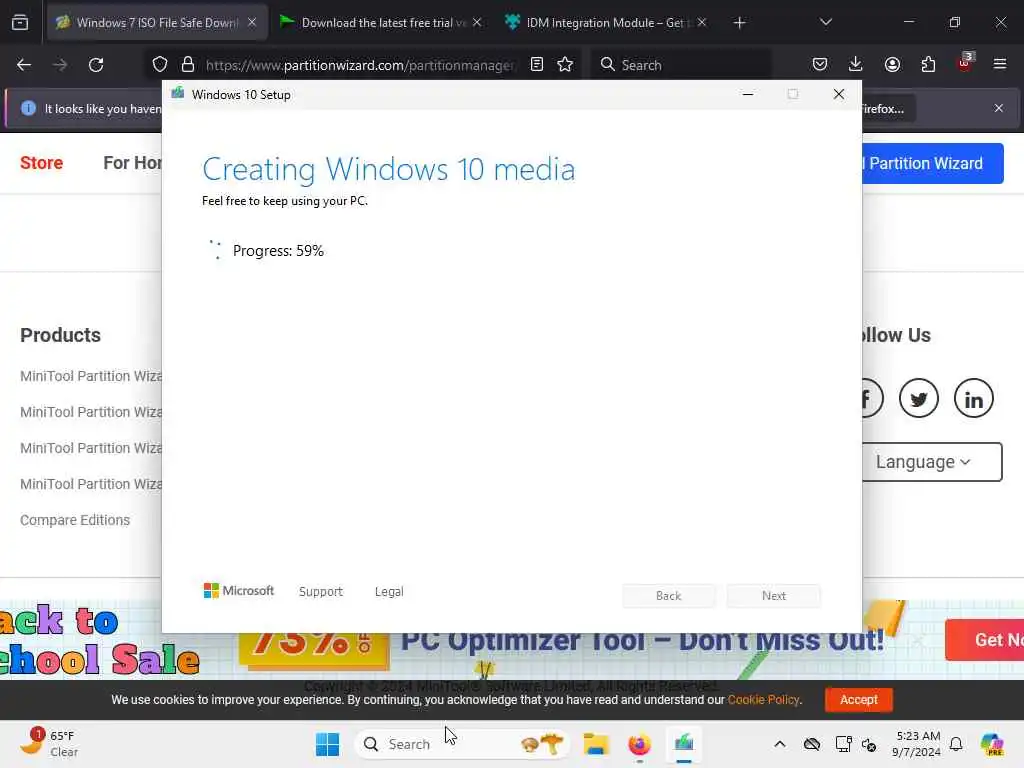Image resolution: width=1024 pixels, height=768 pixels.
Task: Open File Explorer from taskbar
Action: point(596,744)
